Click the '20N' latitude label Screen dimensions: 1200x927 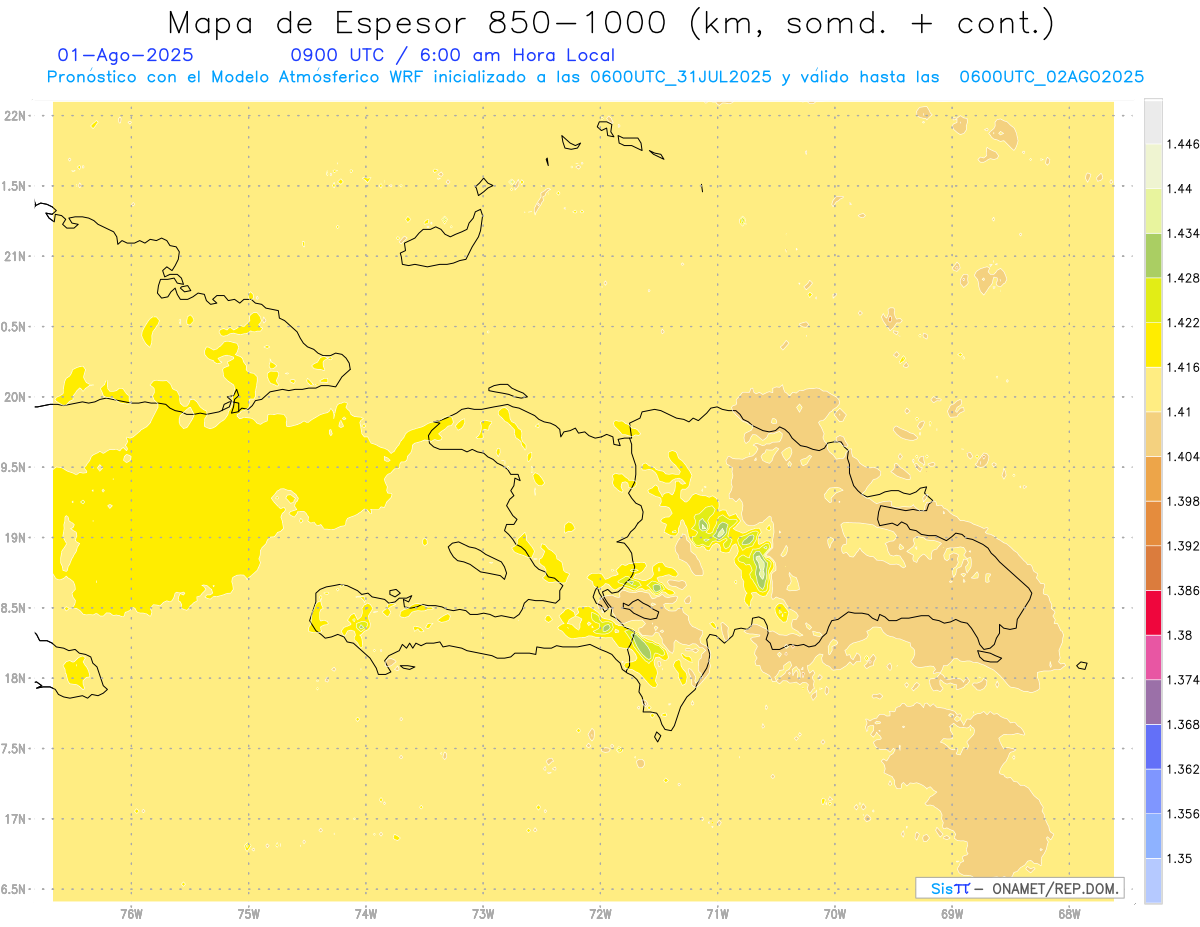pyautogui.click(x=17, y=397)
